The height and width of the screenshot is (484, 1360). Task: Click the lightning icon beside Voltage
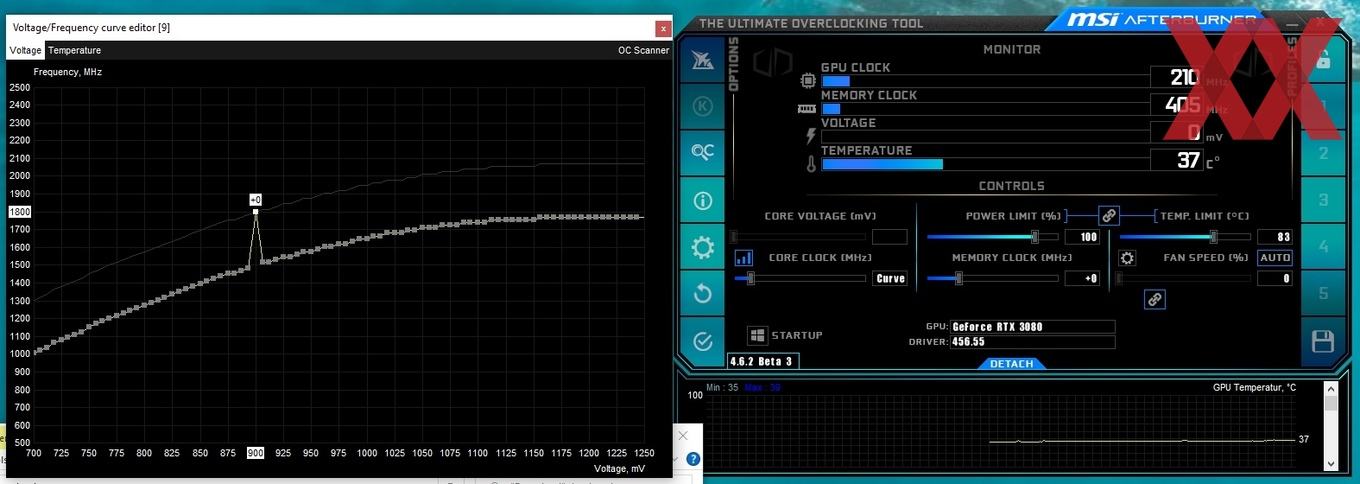point(811,136)
